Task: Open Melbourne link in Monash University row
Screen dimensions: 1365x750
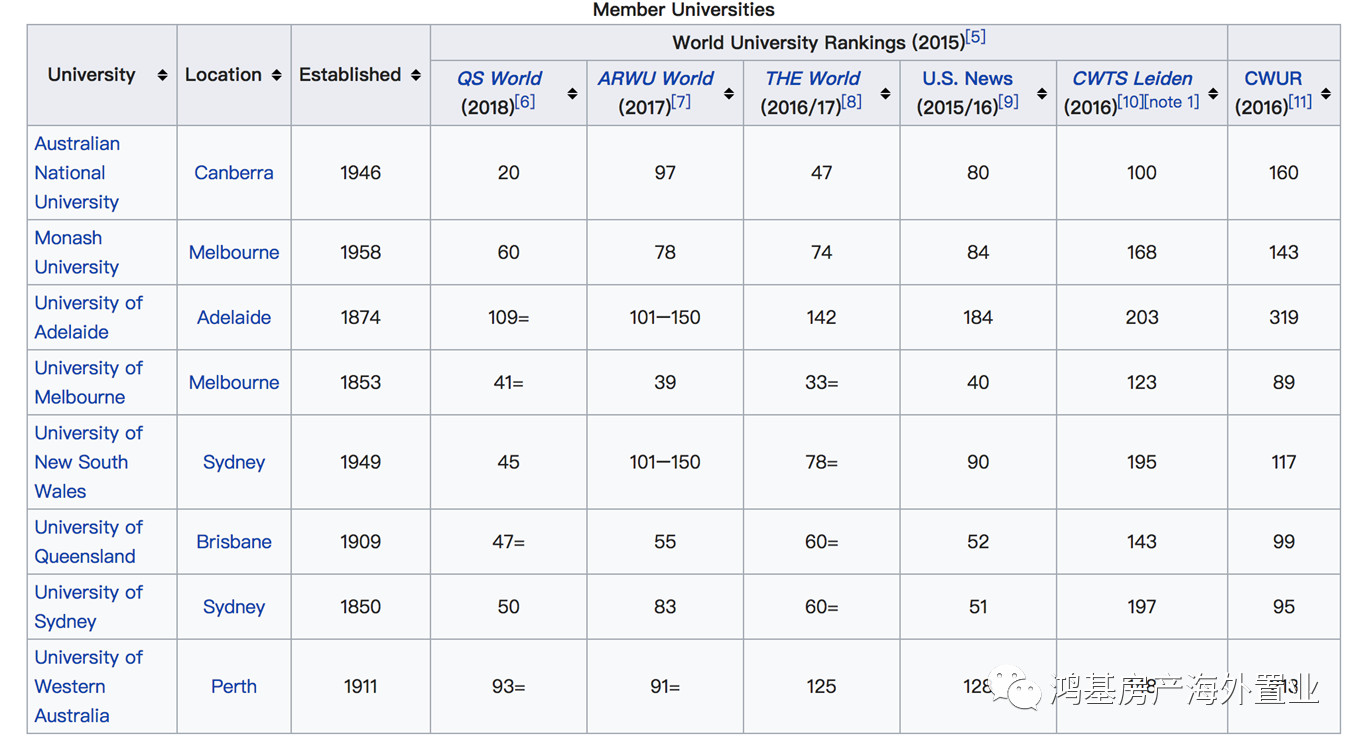Action: coord(234,253)
